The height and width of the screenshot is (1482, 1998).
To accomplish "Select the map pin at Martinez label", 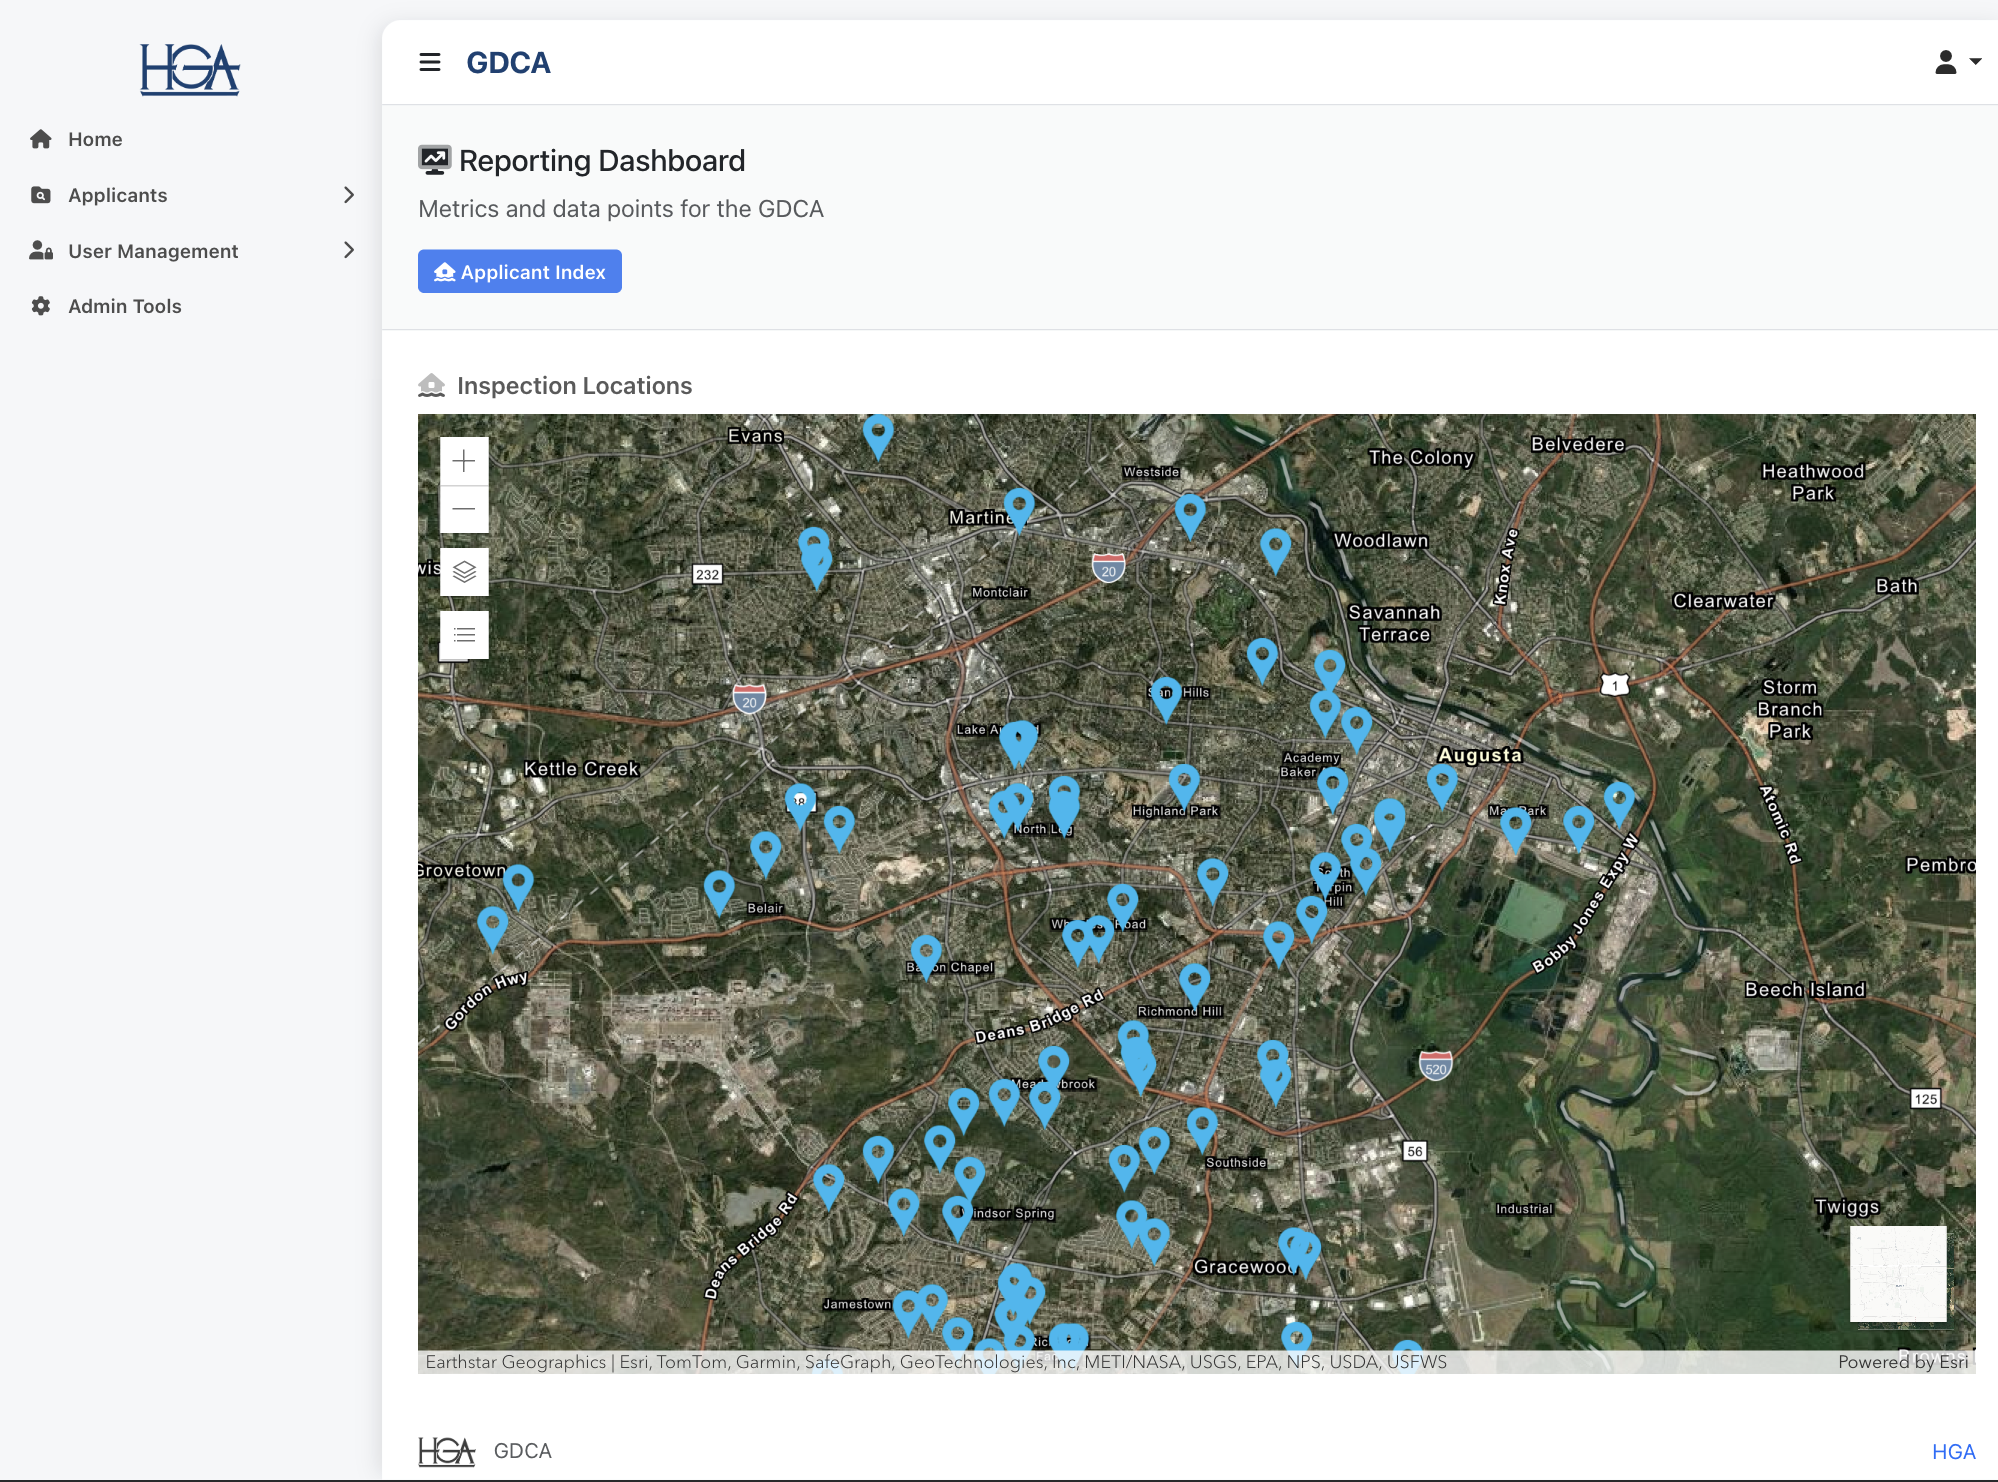I will click(x=1019, y=510).
